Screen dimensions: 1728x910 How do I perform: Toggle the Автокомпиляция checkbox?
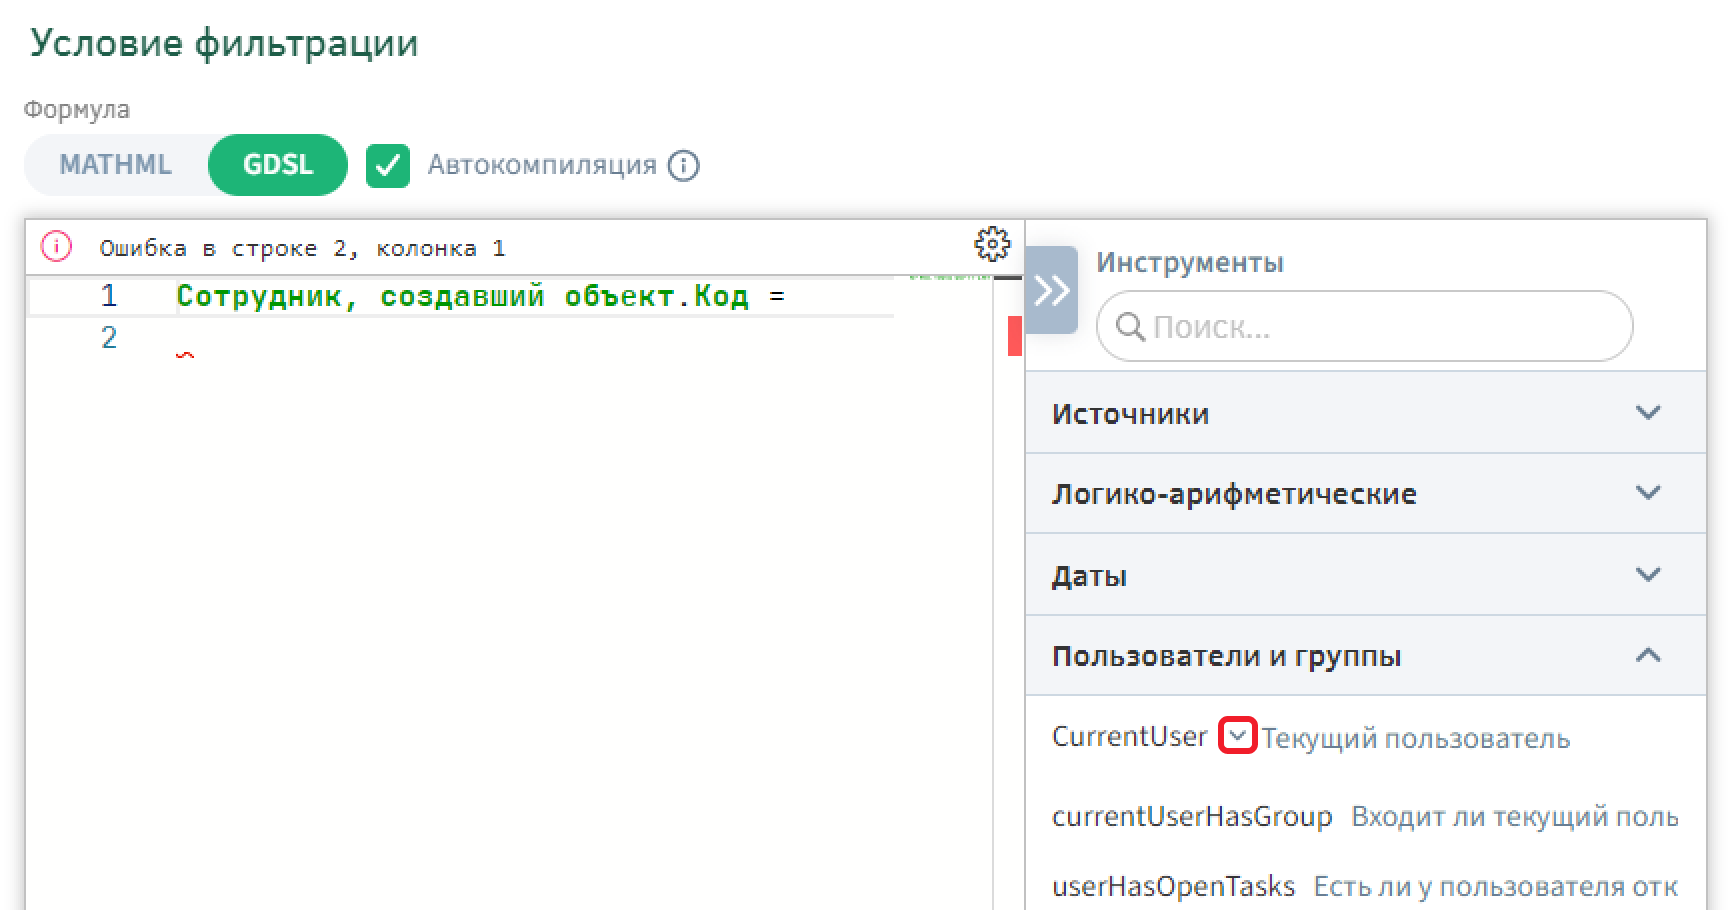pos(388,166)
